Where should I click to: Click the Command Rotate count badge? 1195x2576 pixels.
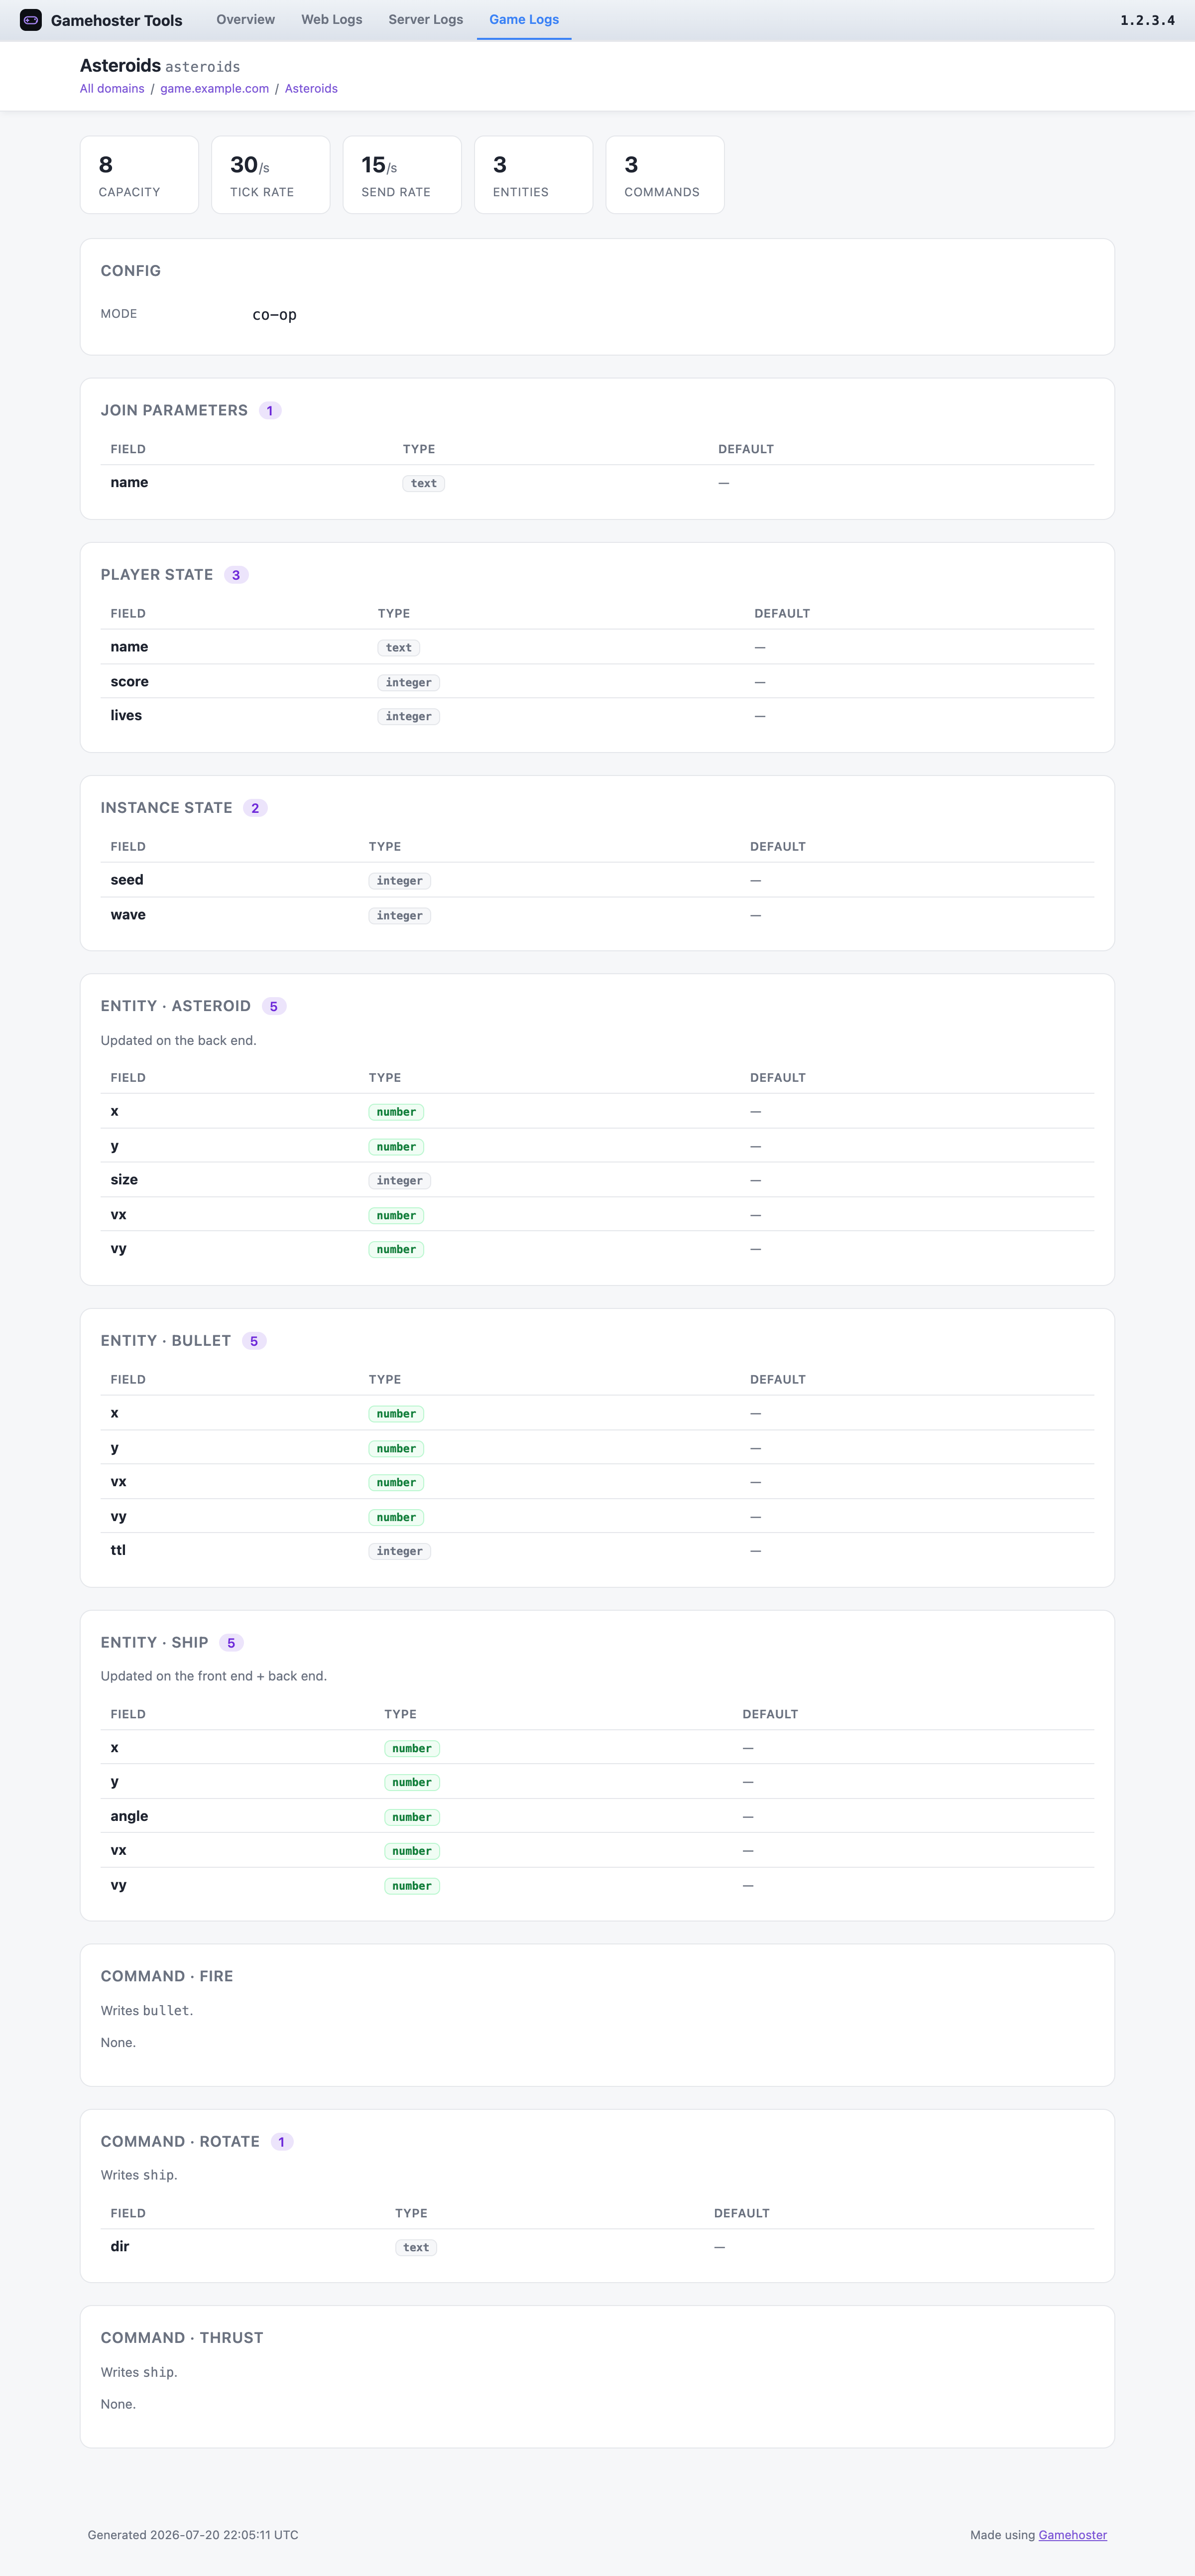[282, 2141]
